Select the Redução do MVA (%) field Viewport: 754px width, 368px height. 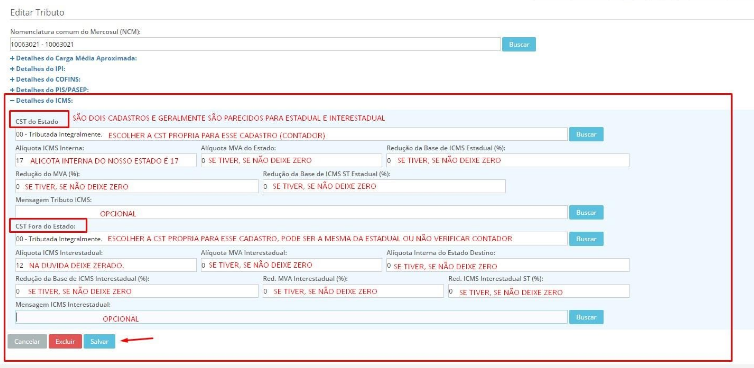[137, 186]
